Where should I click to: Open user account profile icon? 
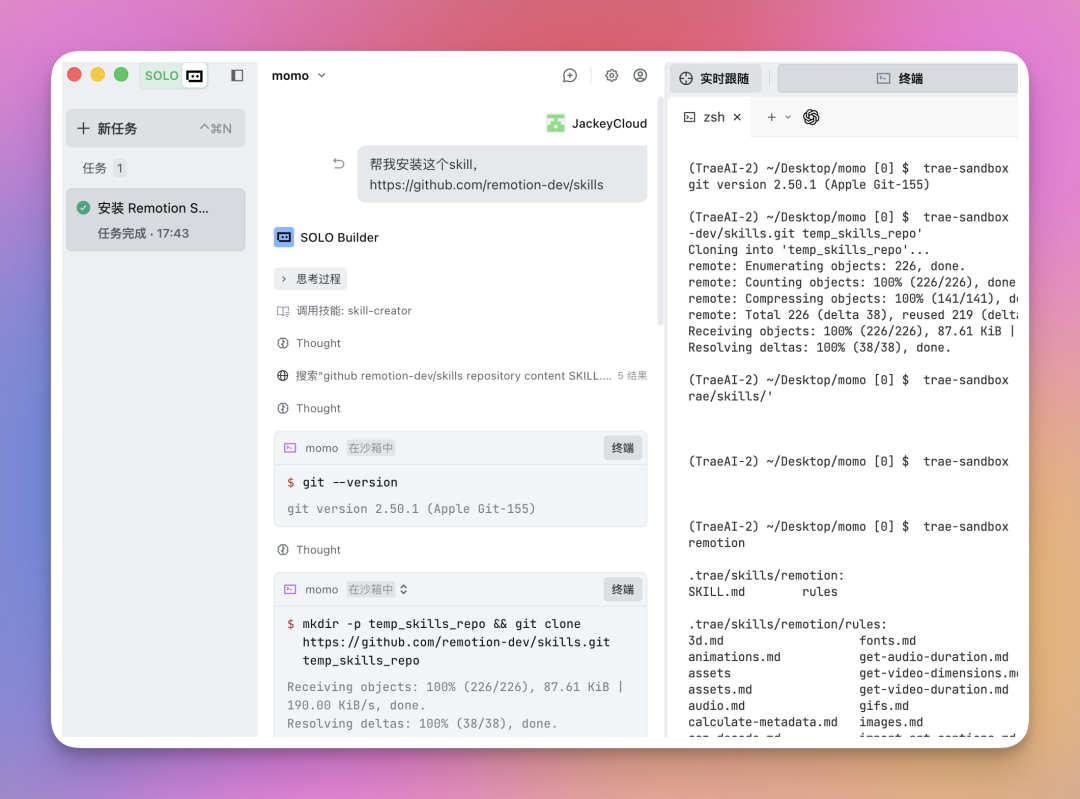640,76
